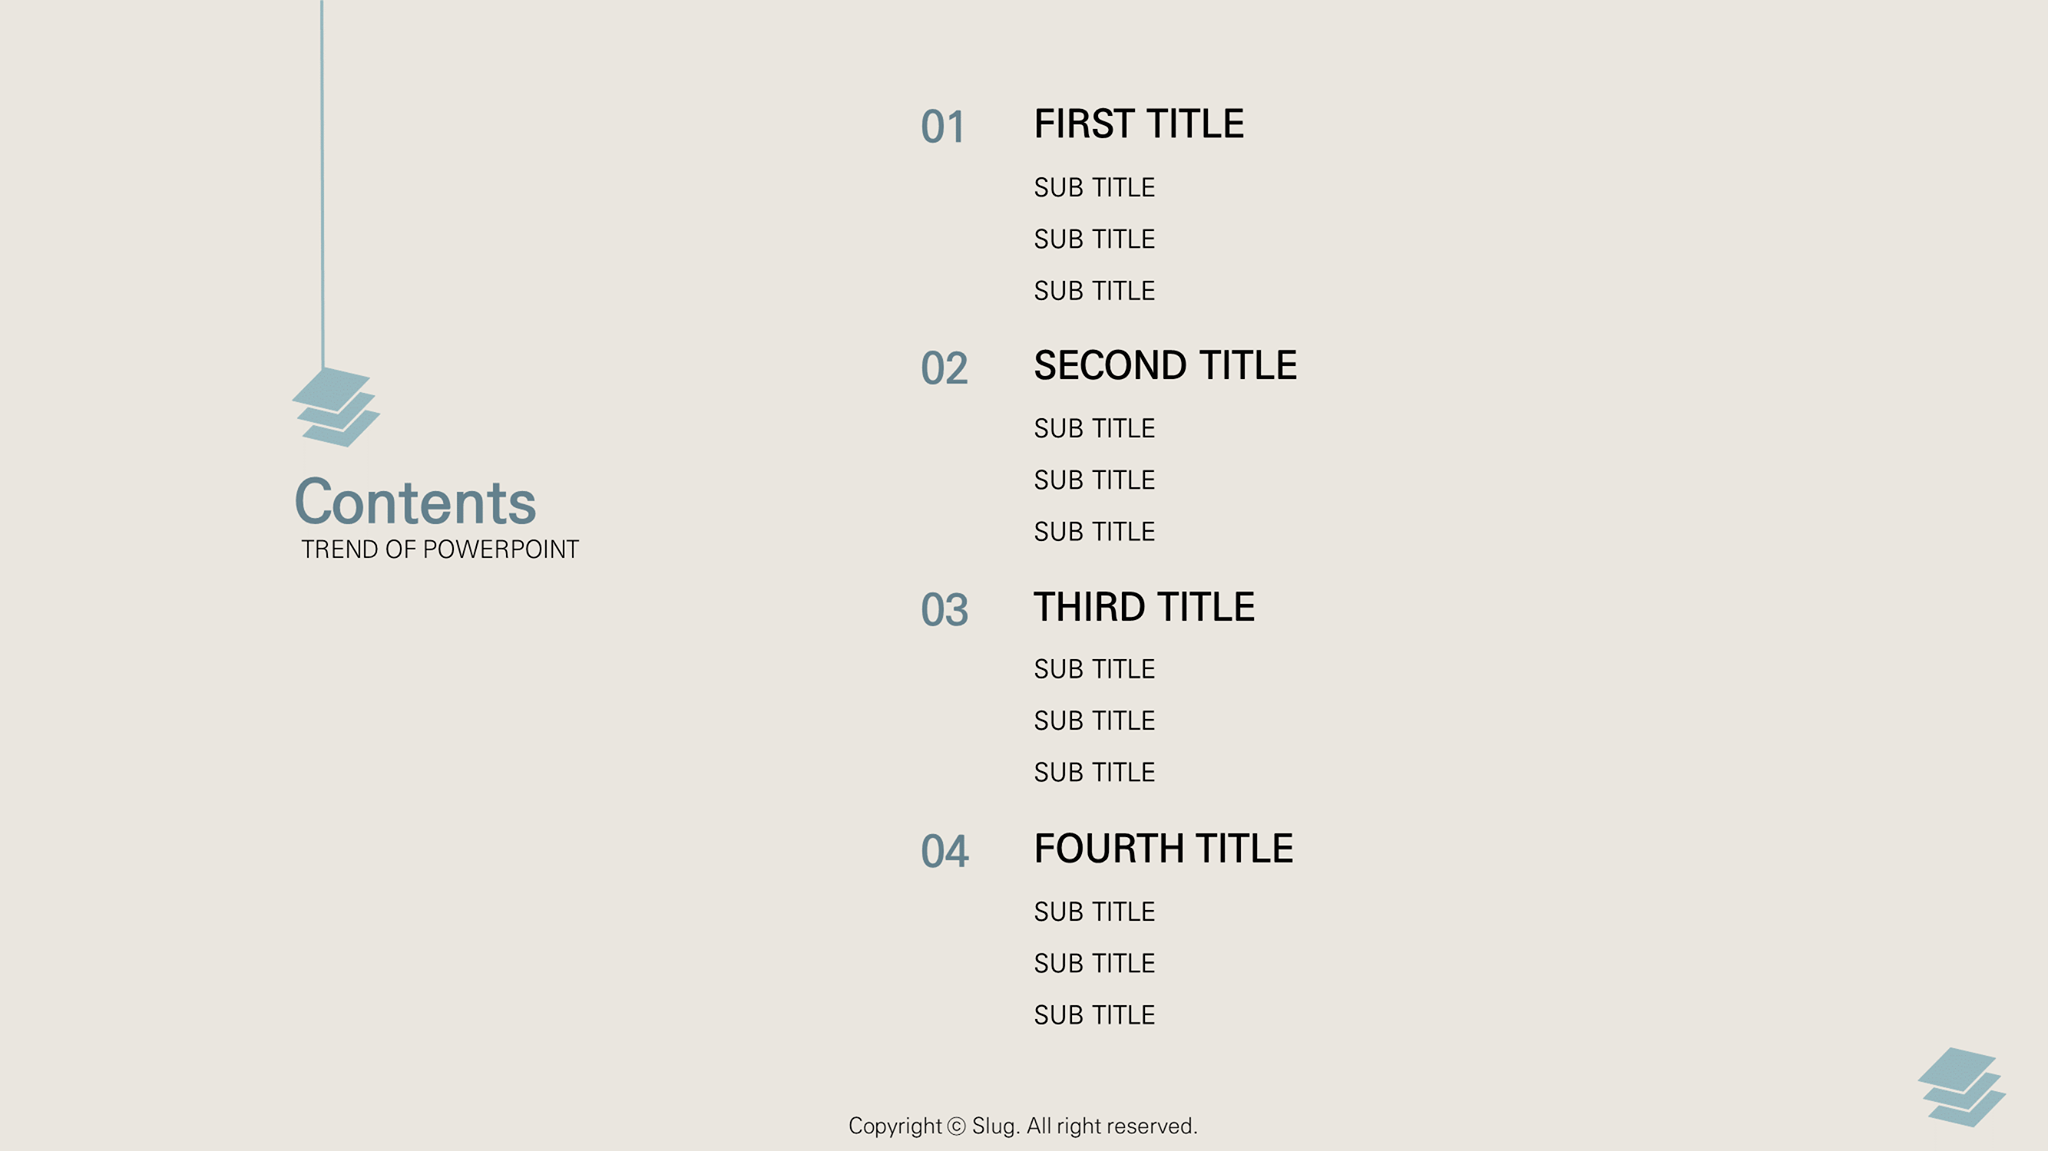Click the section number 02
The image size is (2048, 1151).
point(944,368)
